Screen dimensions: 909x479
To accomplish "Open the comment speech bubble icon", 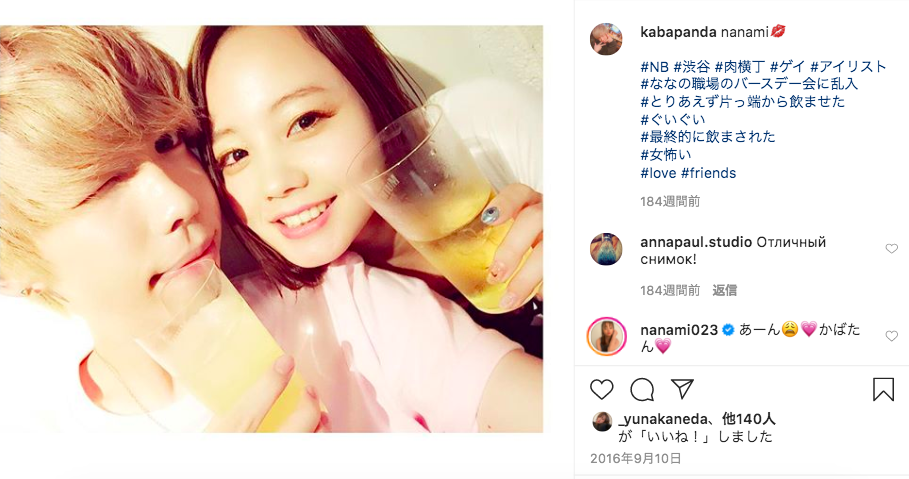I will 642,390.
